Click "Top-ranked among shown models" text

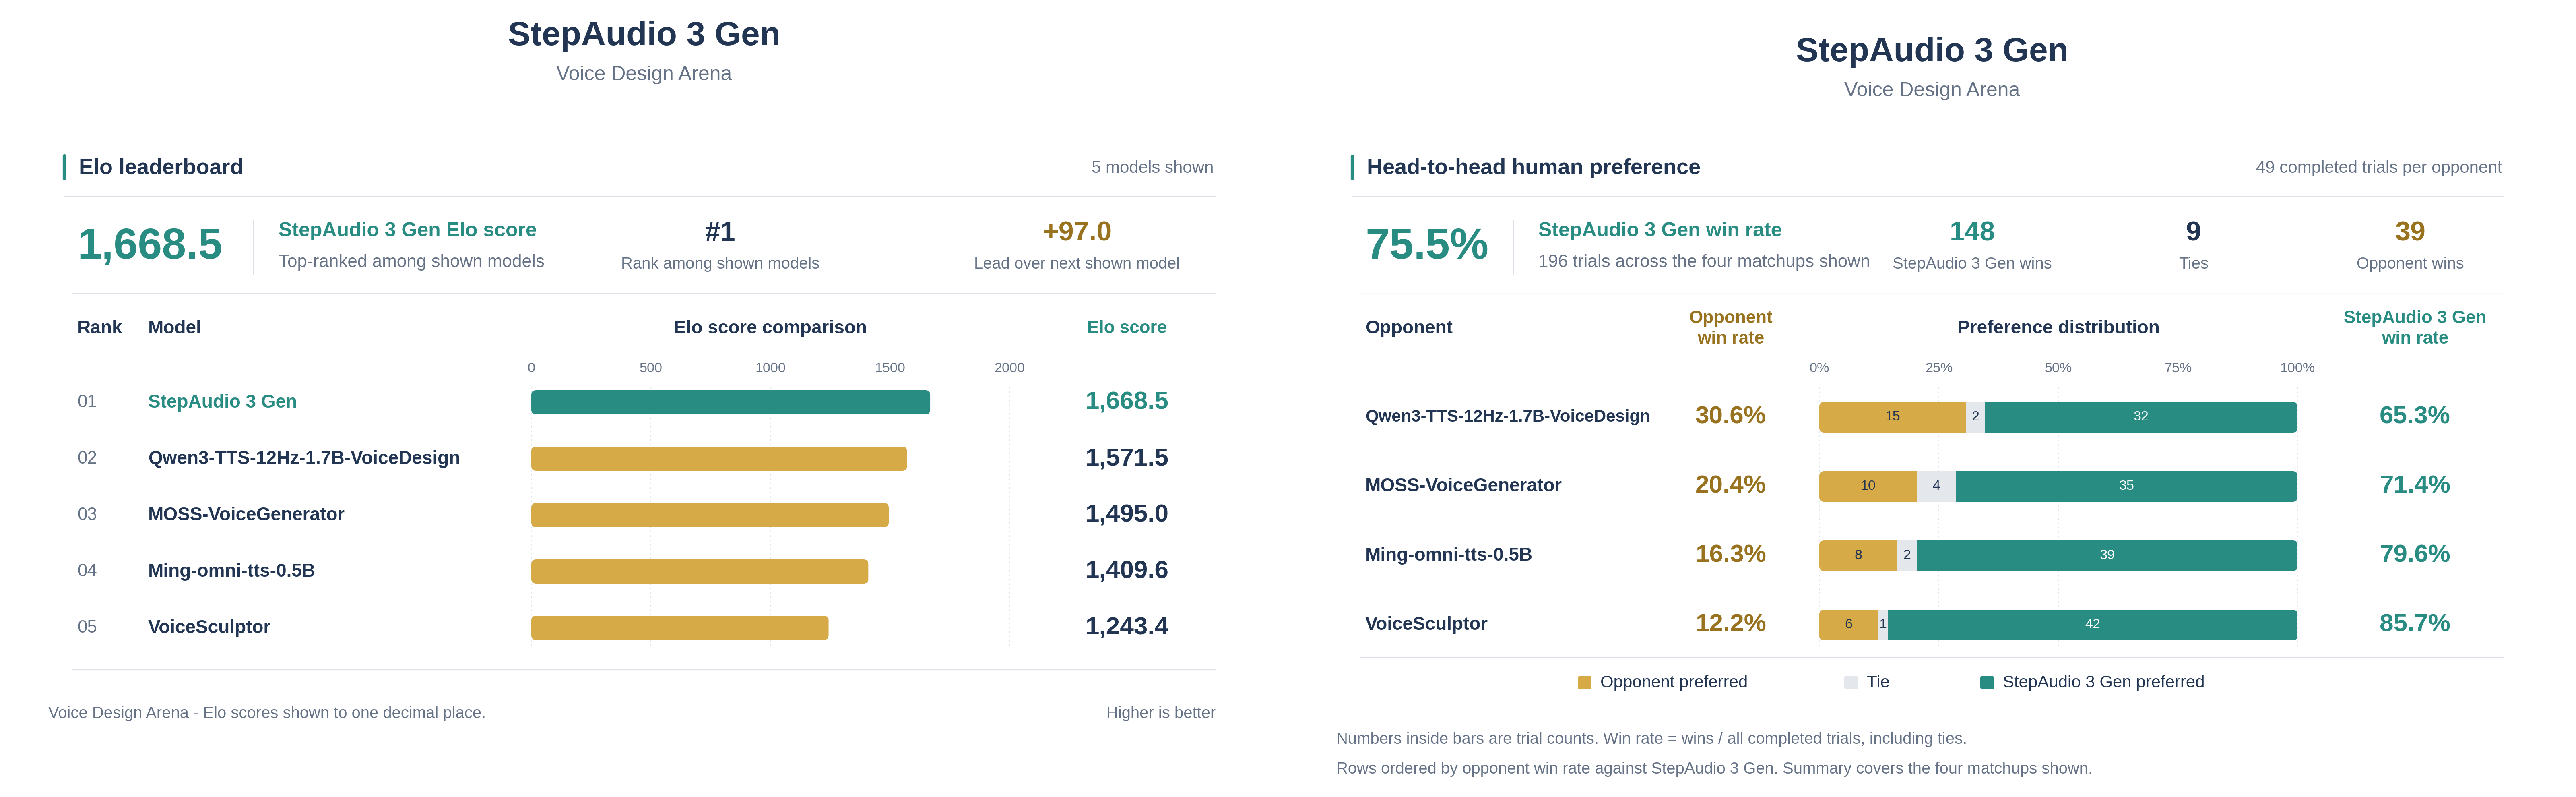411,261
